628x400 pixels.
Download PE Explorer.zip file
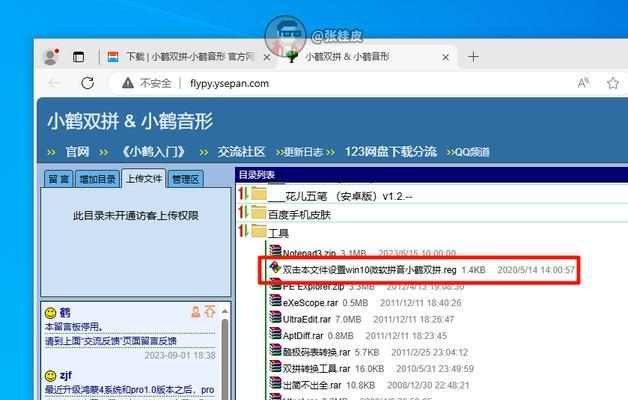coord(313,287)
